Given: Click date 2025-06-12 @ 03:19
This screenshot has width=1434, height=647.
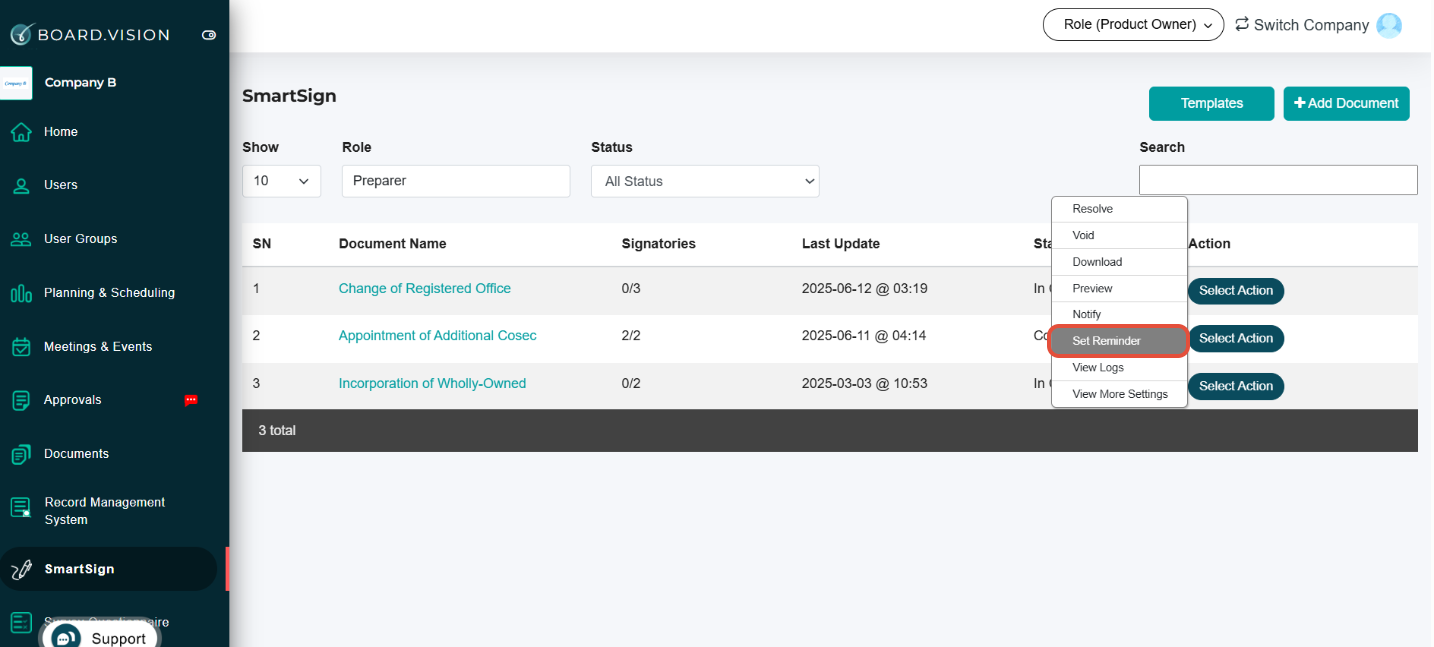Looking at the screenshot, I should click(x=865, y=288).
